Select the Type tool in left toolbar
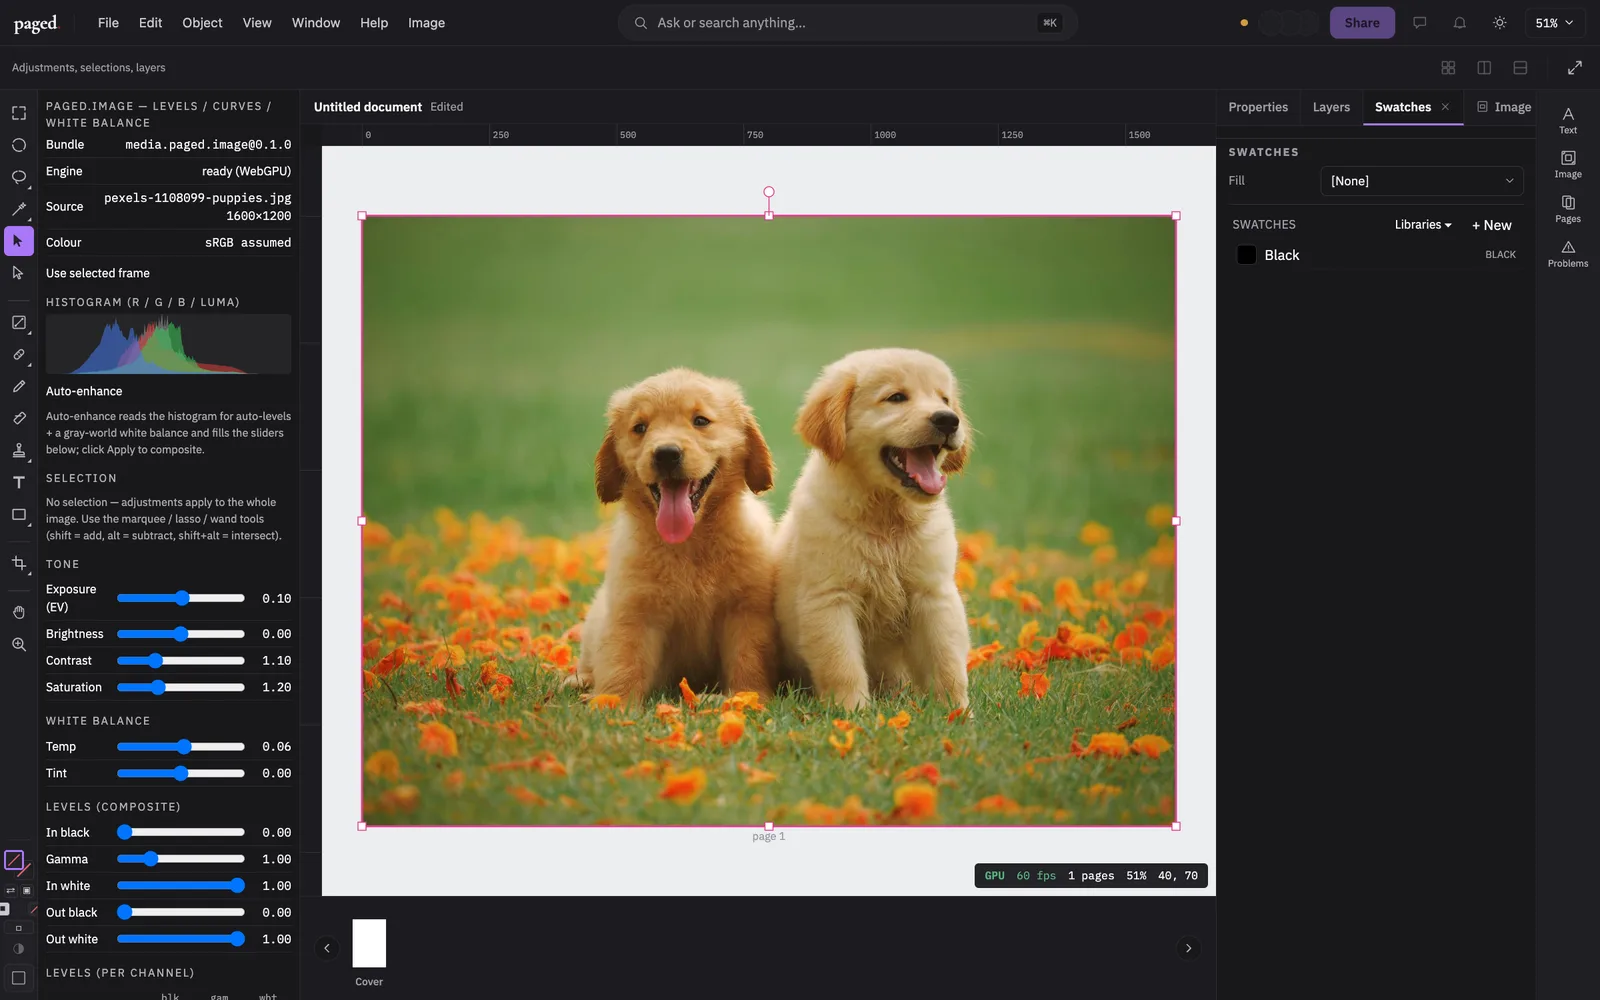The image size is (1600, 1000). (18, 482)
